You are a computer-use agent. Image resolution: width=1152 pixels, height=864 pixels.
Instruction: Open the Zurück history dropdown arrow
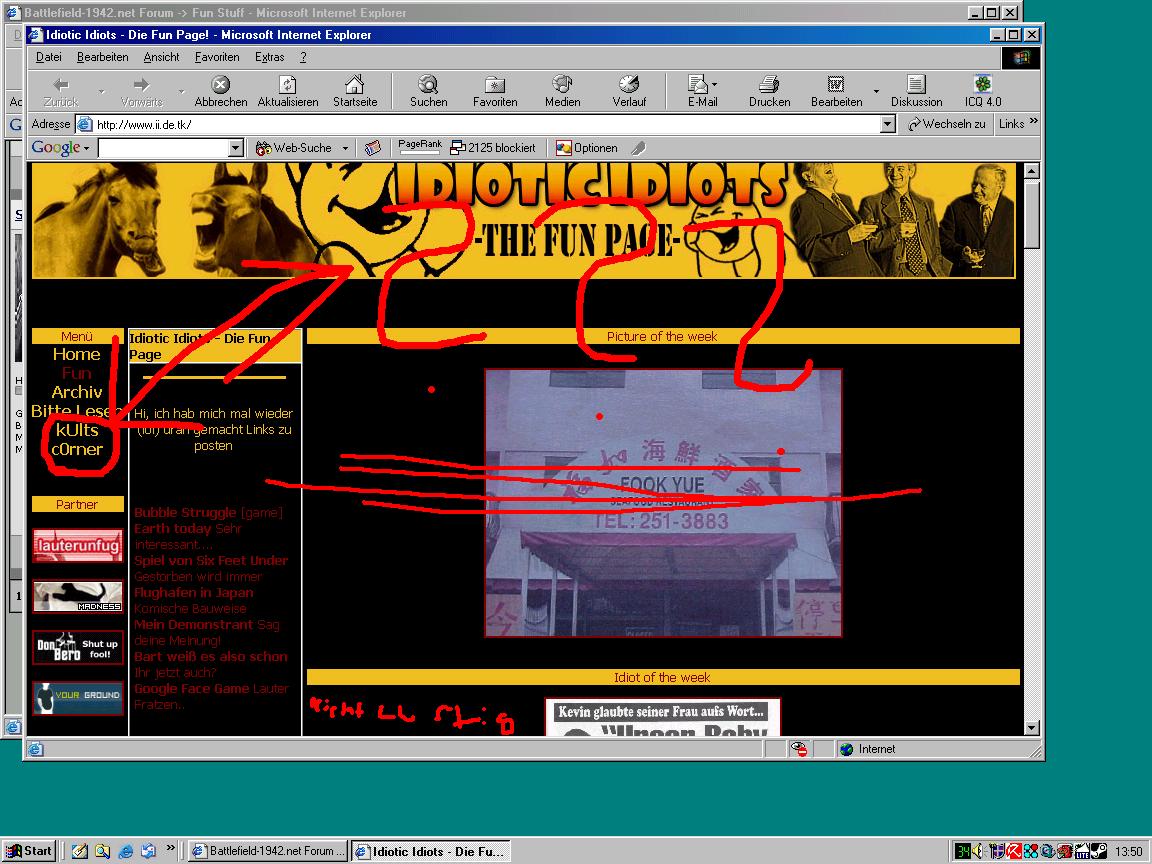coord(101,92)
